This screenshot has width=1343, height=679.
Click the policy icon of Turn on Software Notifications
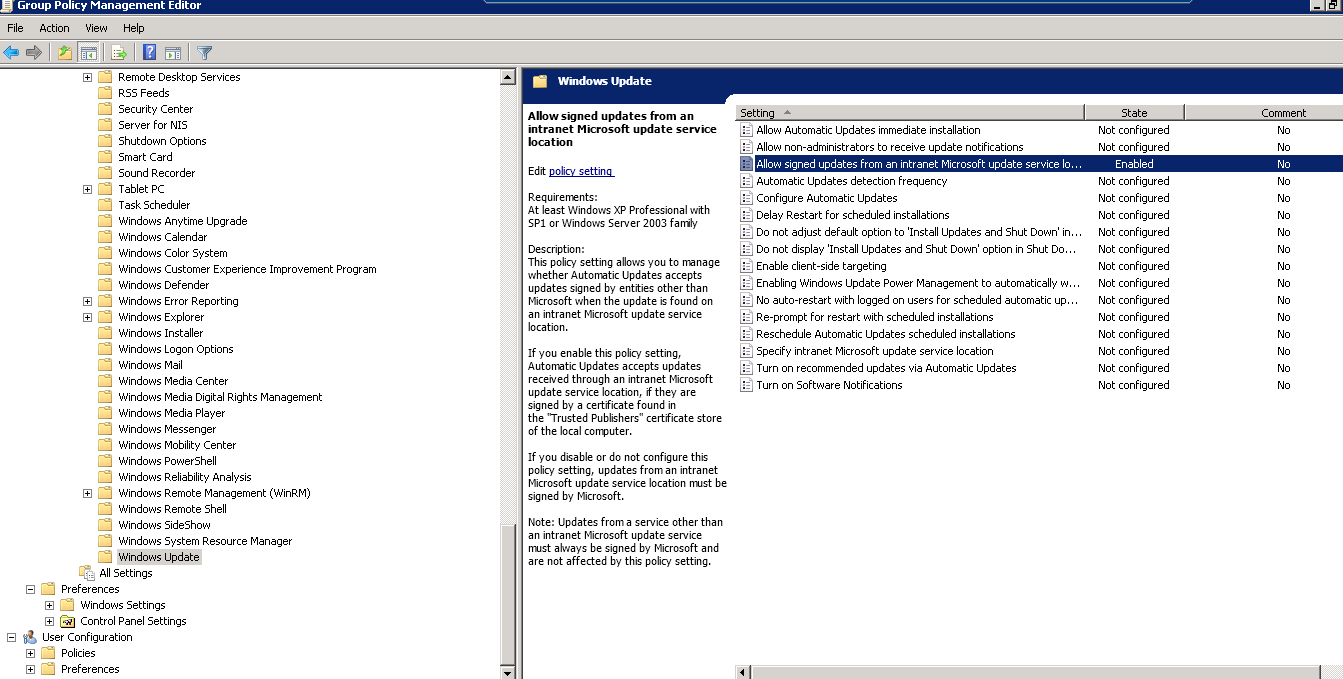tap(746, 385)
